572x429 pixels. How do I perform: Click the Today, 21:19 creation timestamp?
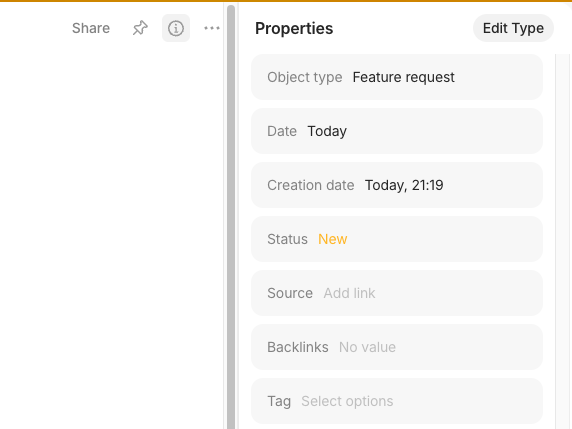(x=404, y=185)
